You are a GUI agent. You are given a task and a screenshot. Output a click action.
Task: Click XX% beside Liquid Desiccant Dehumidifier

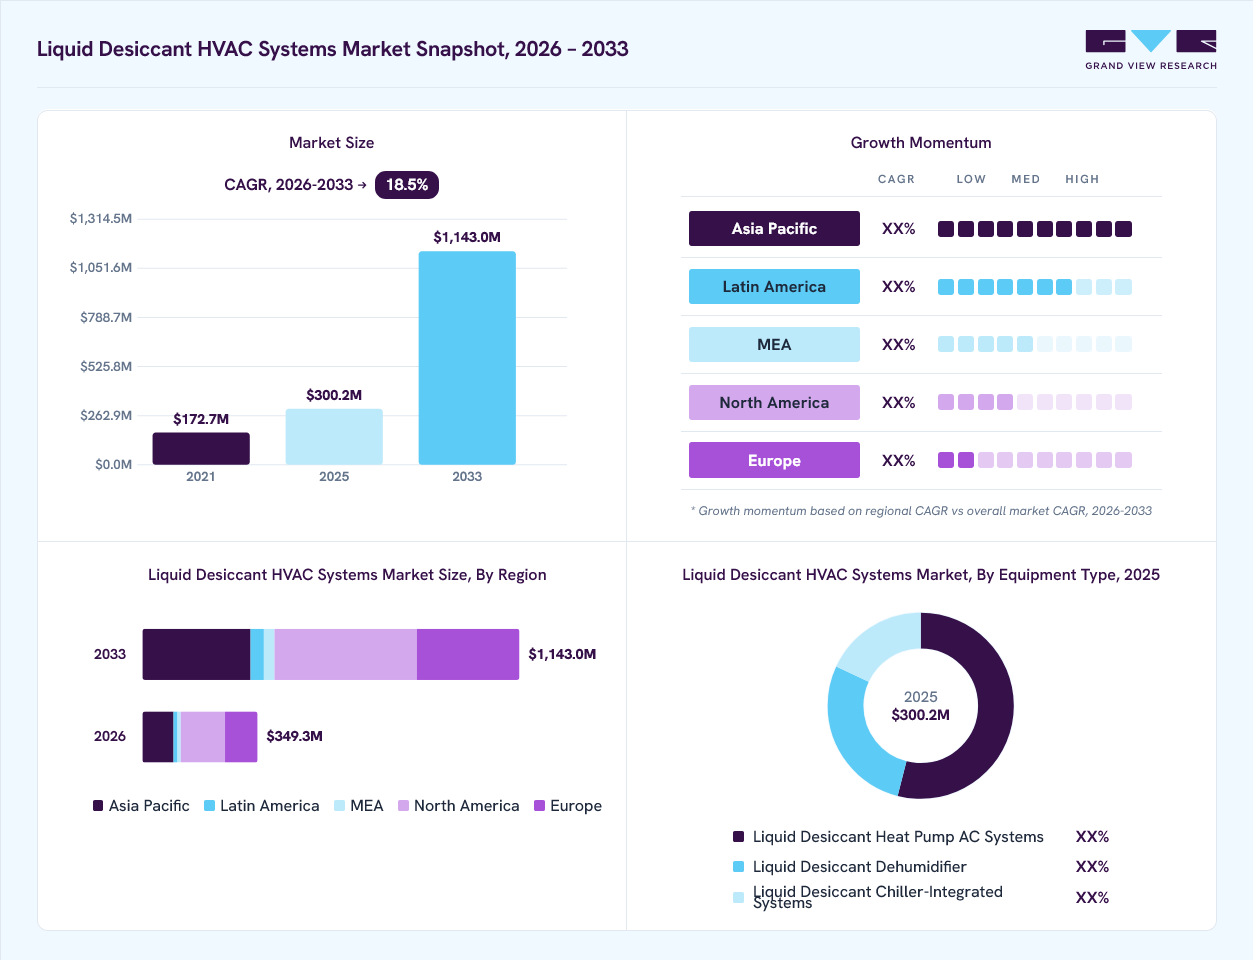coord(1093,867)
